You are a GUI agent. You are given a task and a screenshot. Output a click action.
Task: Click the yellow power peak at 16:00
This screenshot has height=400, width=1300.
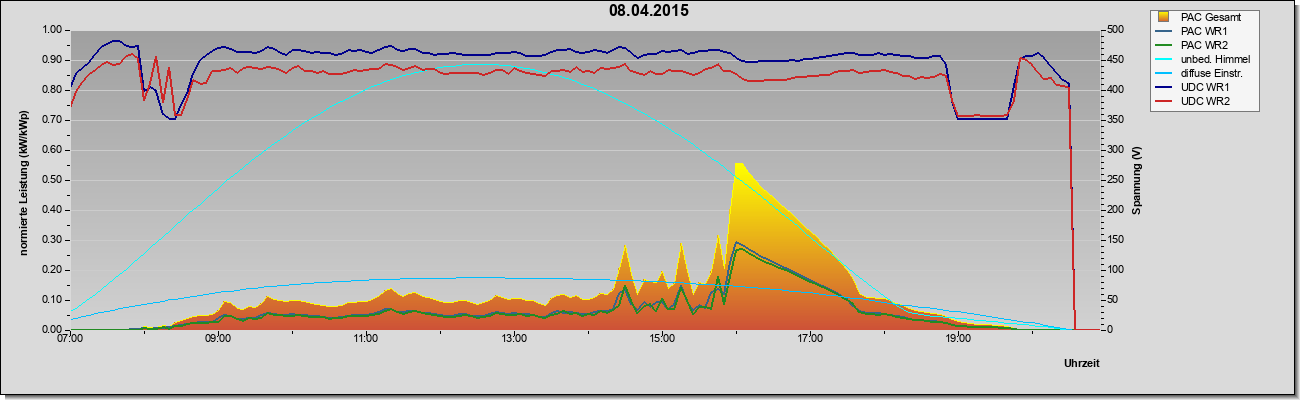[x=738, y=165]
